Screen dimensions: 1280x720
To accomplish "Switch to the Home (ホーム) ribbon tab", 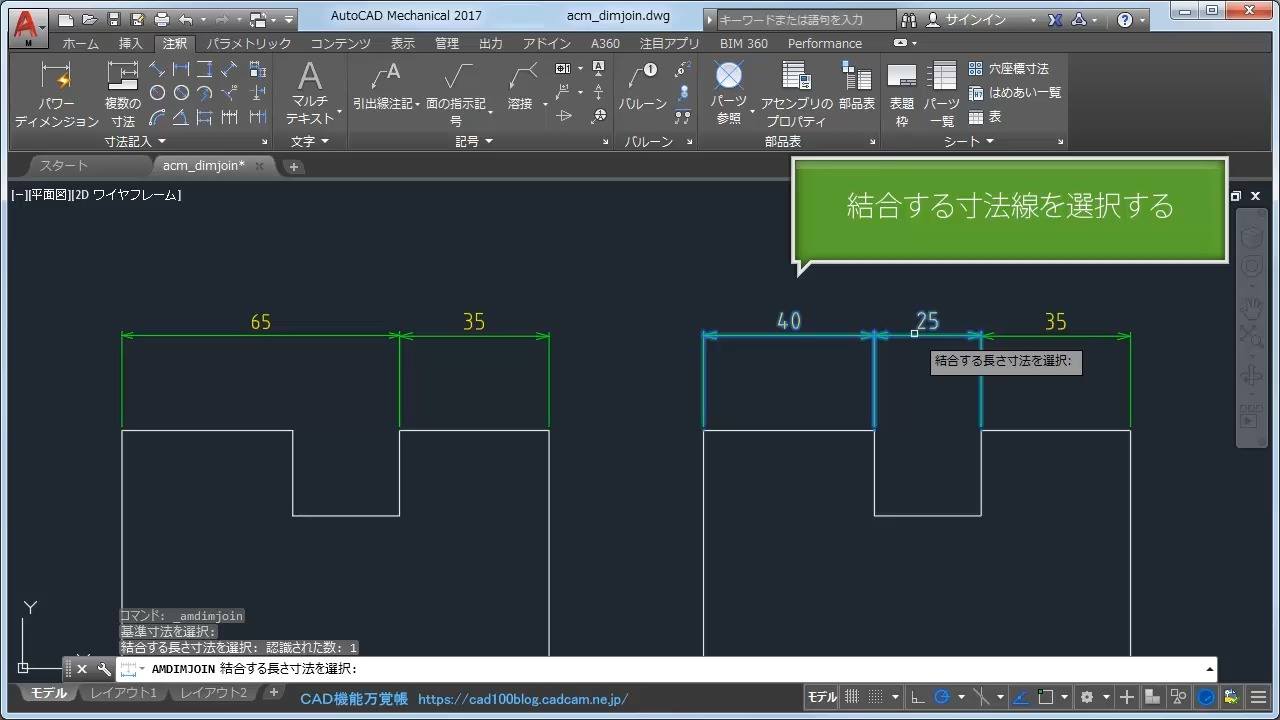I will pyautogui.click(x=80, y=44).
